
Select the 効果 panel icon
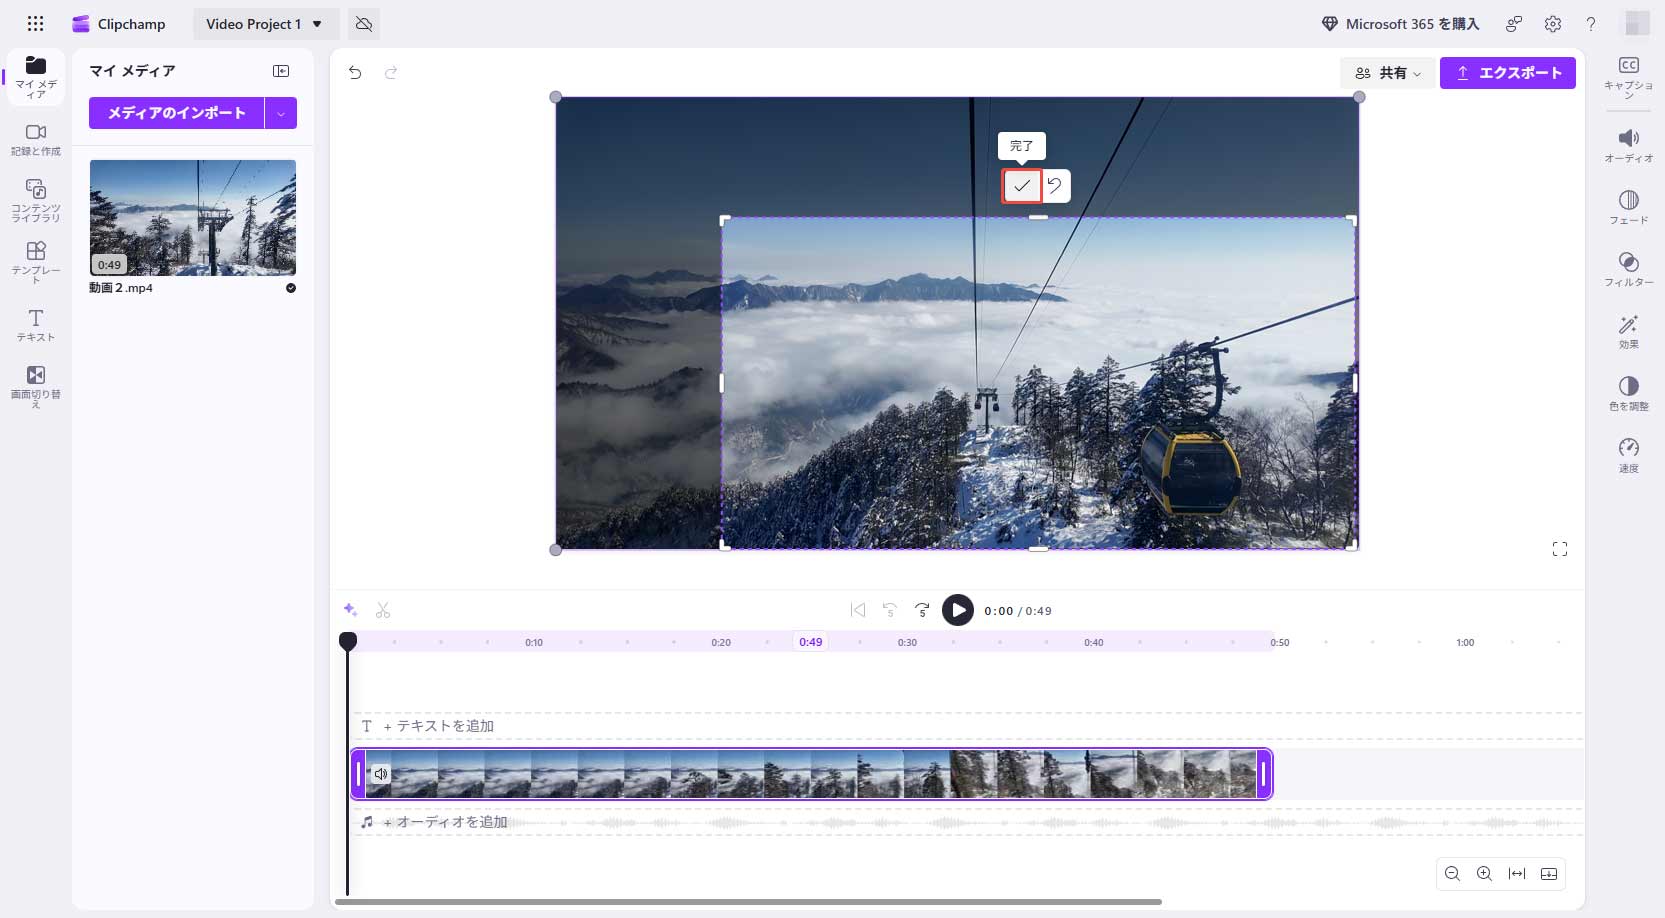[x=1629, y=331]
